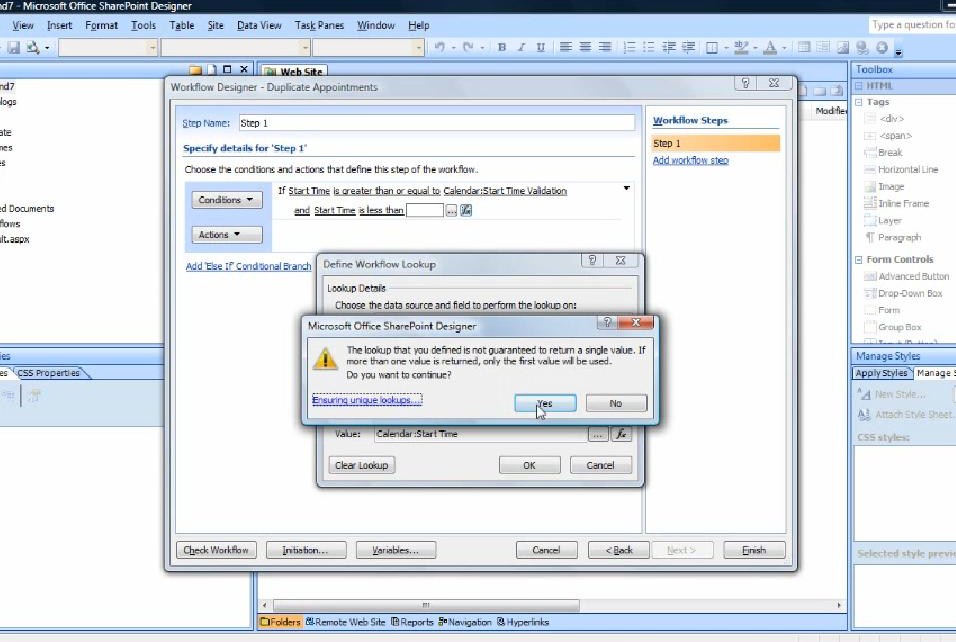
Task: Toggle Italic formatting in the toolbar
Action: click(521, 48)
